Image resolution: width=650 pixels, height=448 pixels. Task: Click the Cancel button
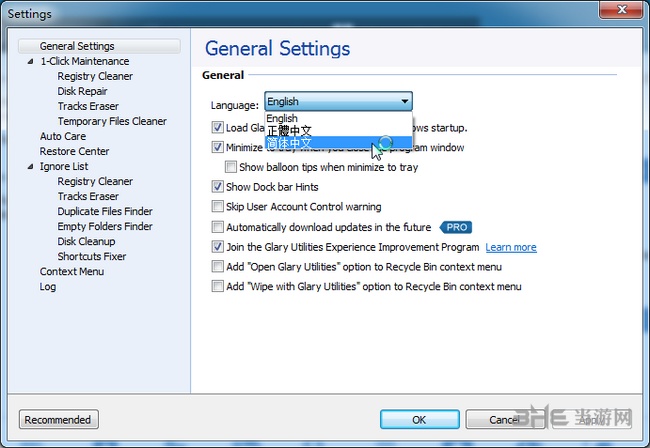pyautogui.click(x=504, y=419)
